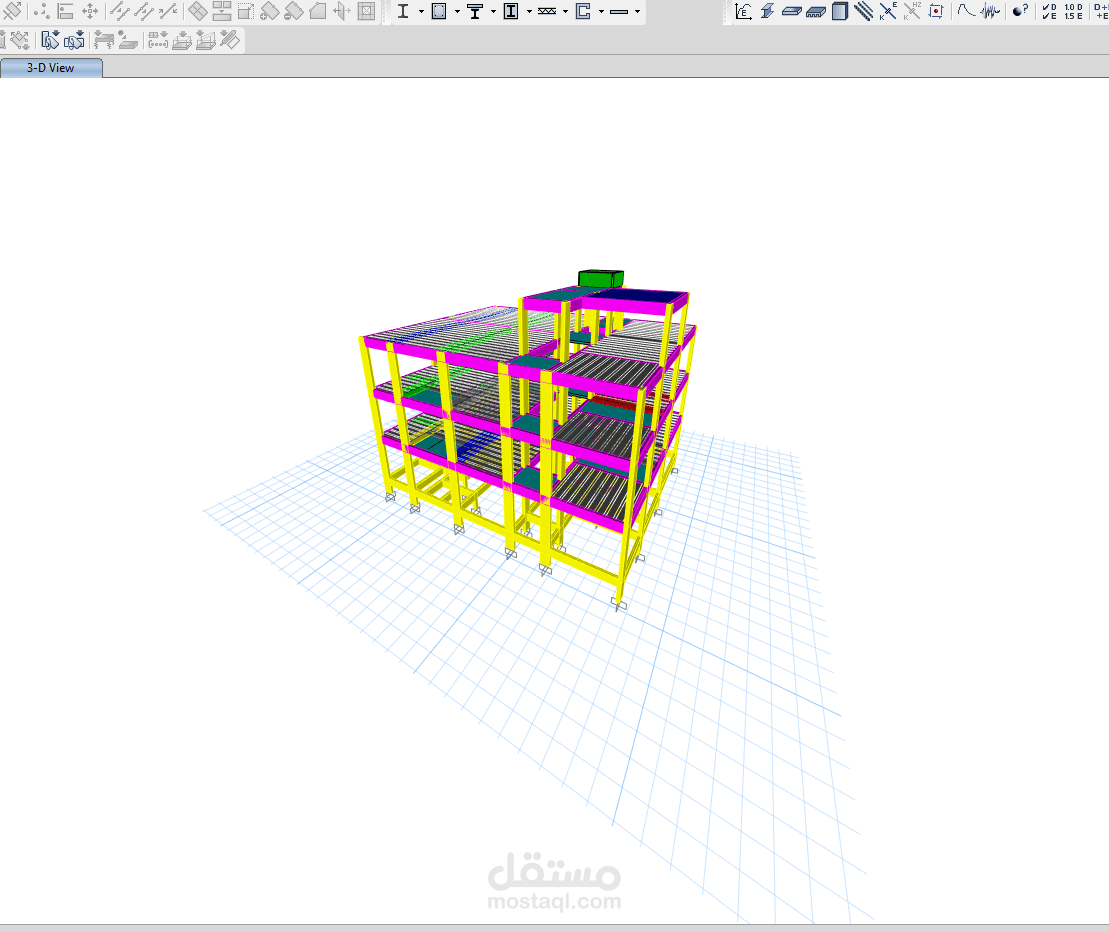This screenshot has height=932, width=1109.
Task: Click the shear wall C-shape design icon
Action: 583,11
